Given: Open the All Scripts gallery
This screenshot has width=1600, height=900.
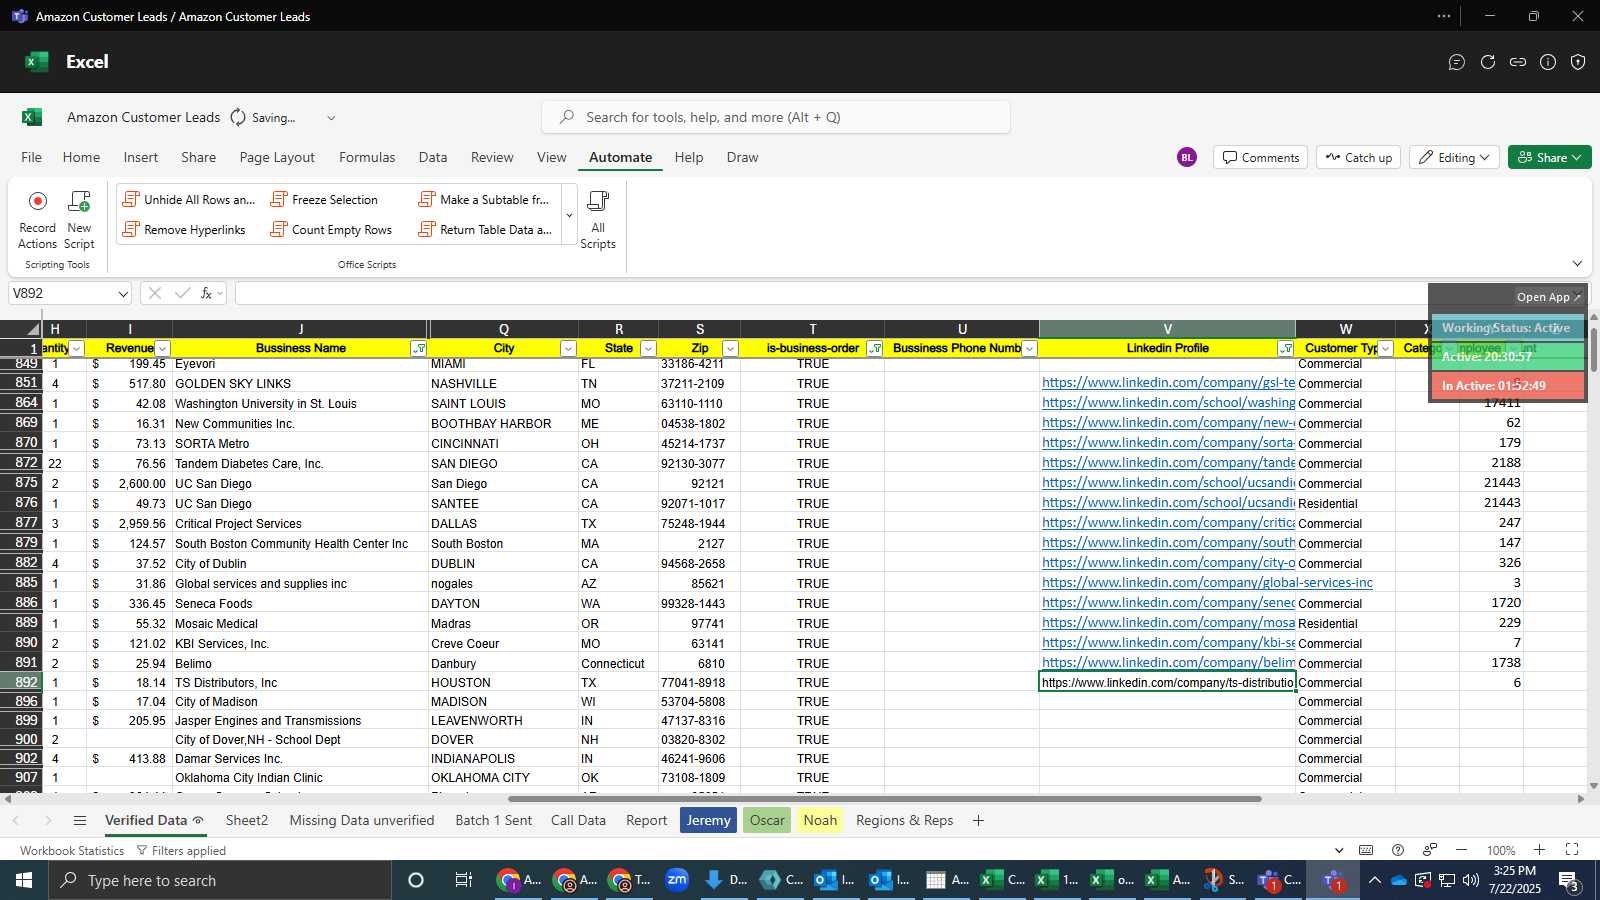Looking at the screenshot, I should 598,219.
